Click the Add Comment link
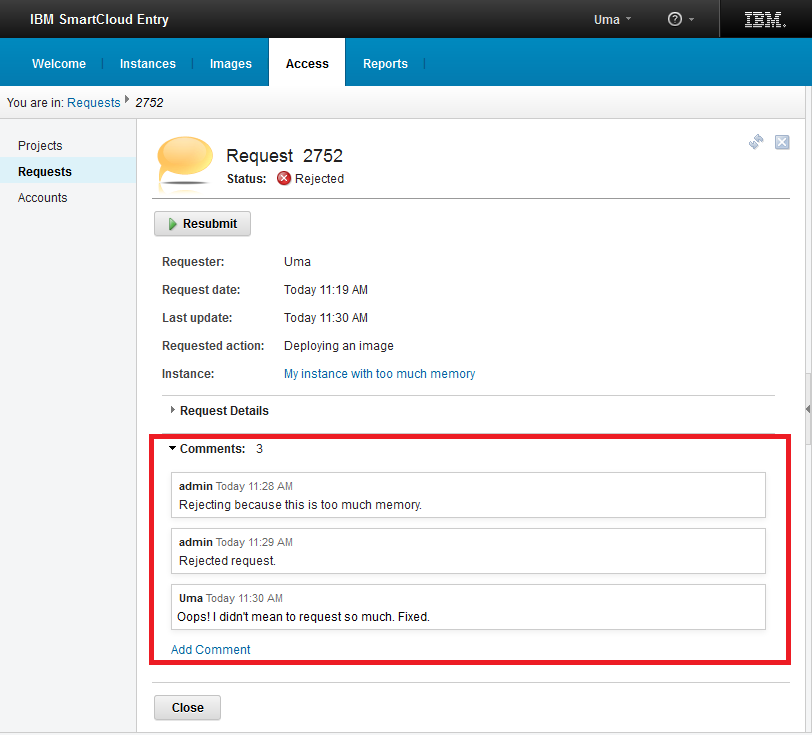Viewport: 812px width, 735px height. [211, 649]
